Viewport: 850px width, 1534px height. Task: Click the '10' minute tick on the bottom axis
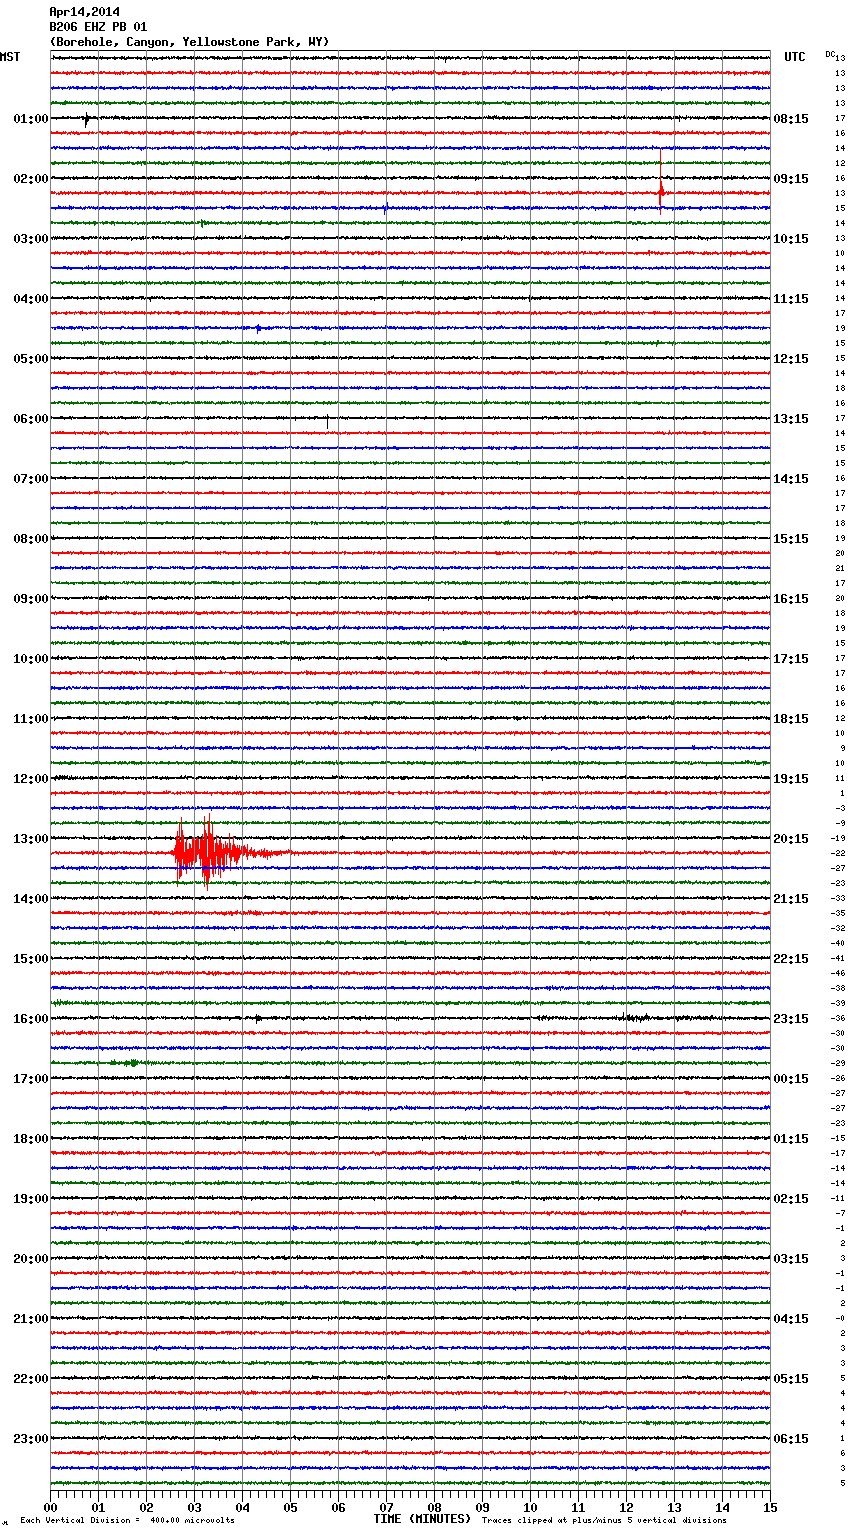[530, 1507]
